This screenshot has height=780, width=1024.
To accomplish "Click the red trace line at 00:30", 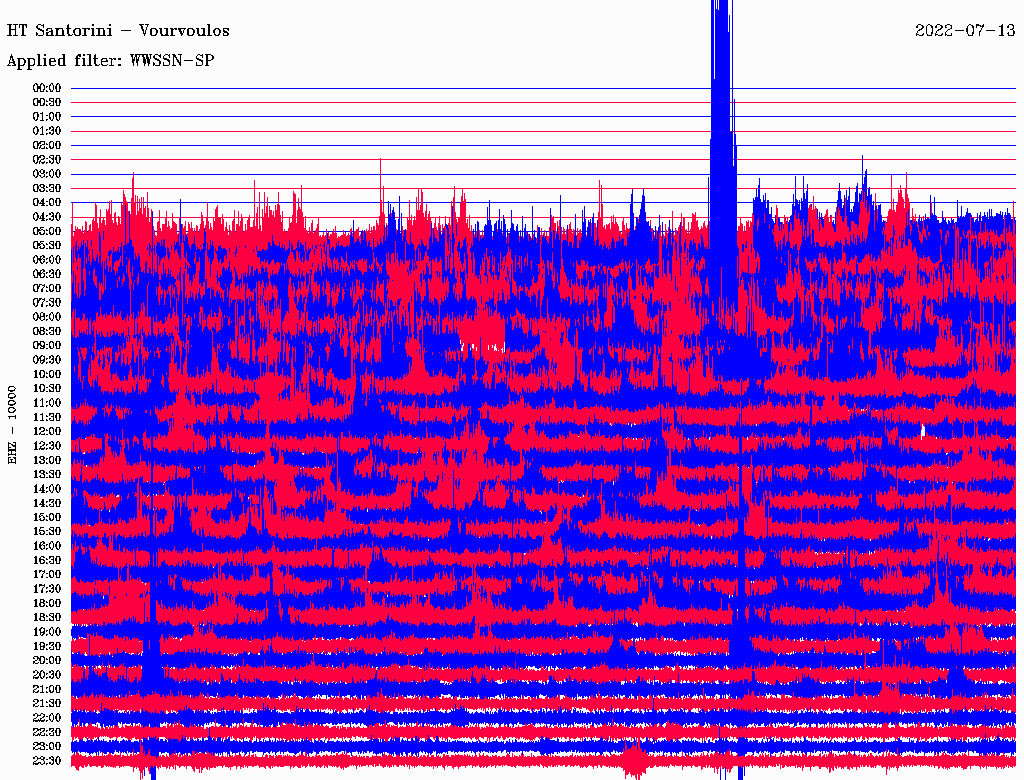I will pyautogui.click(x=400, y=102).
